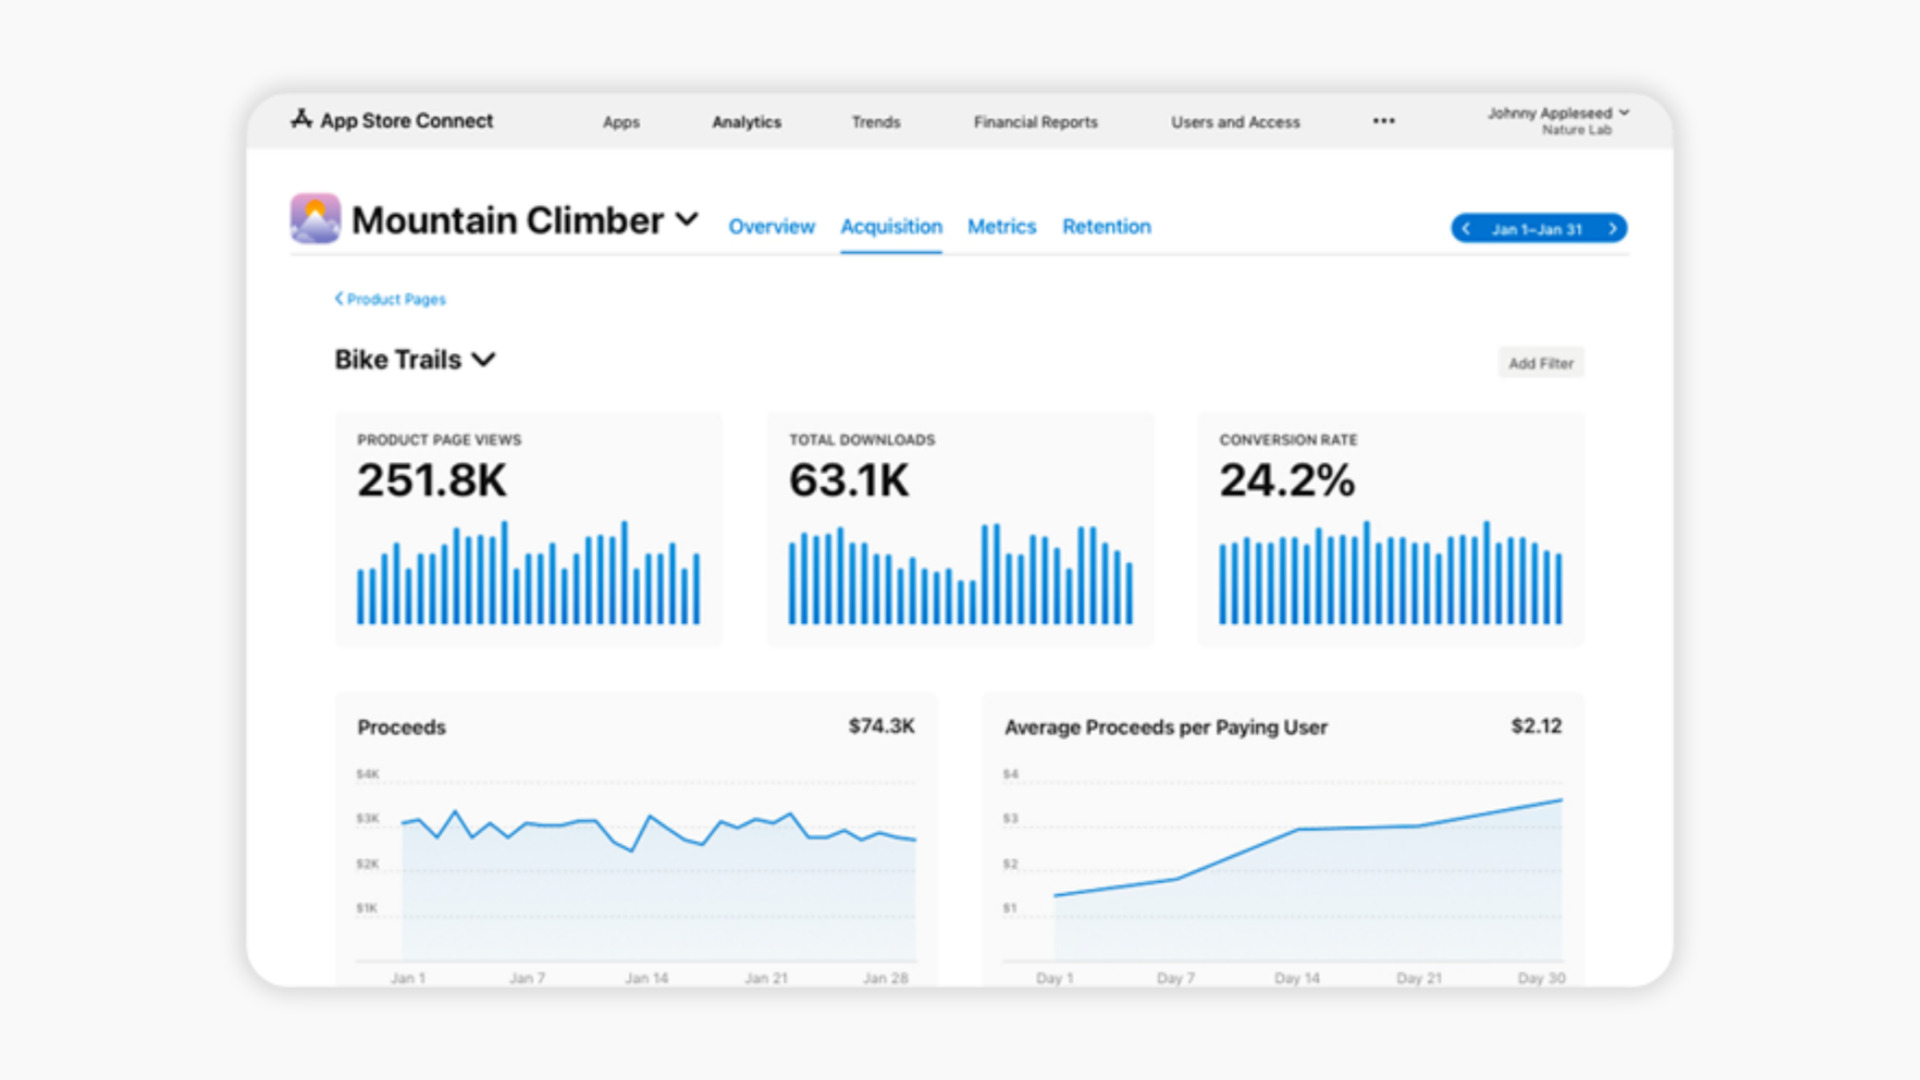Click the Jan 14 axis label
The height and width of the screenshot is (1080, 1920).
646,978
